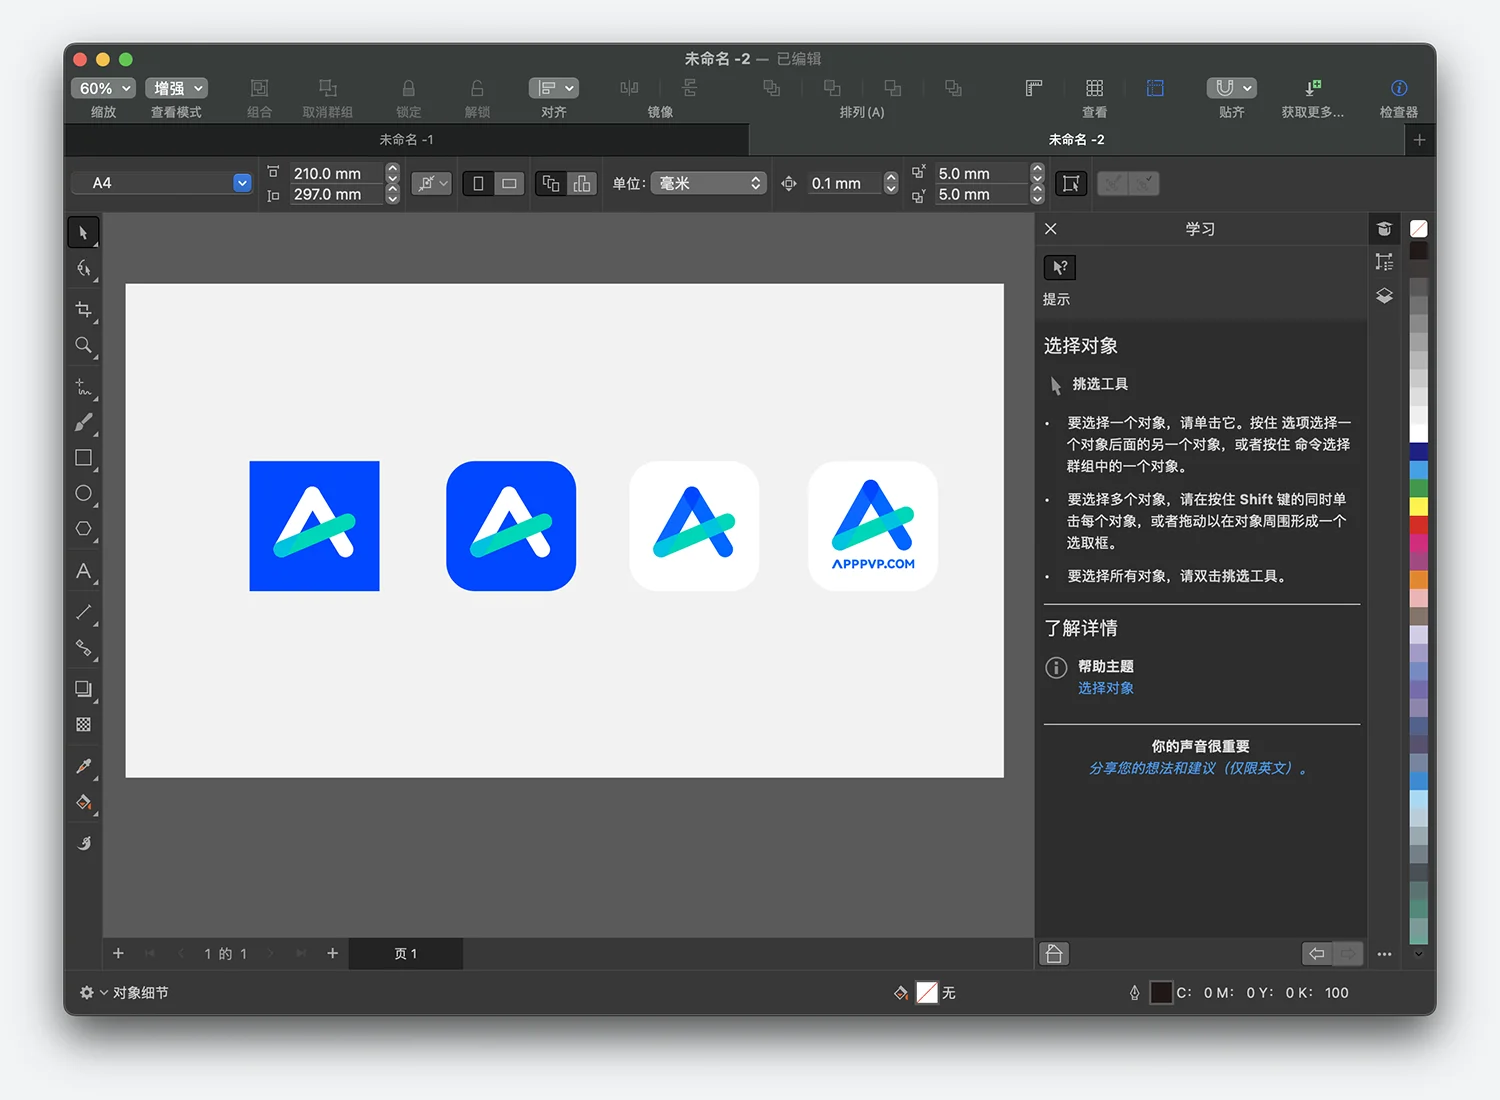Click the Rulers display icon

(x=1034, y=88)
